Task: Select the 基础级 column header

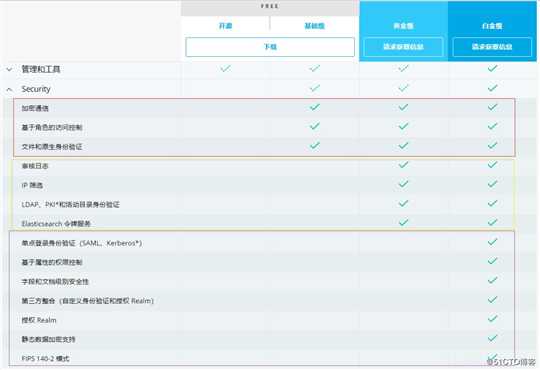Action: (x=314, y=26)
